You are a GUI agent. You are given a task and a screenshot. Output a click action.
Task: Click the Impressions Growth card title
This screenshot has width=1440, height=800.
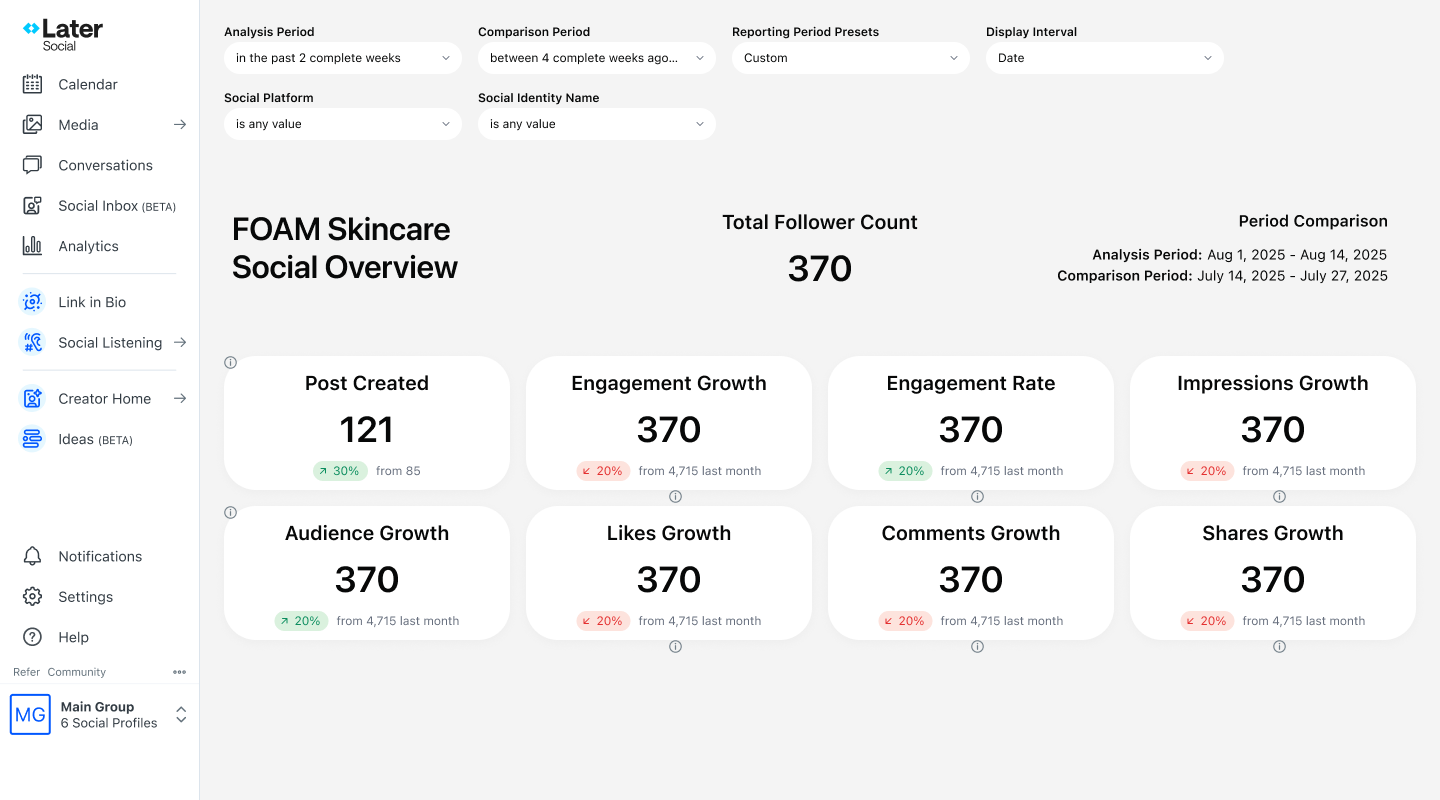pos(1273,383)
